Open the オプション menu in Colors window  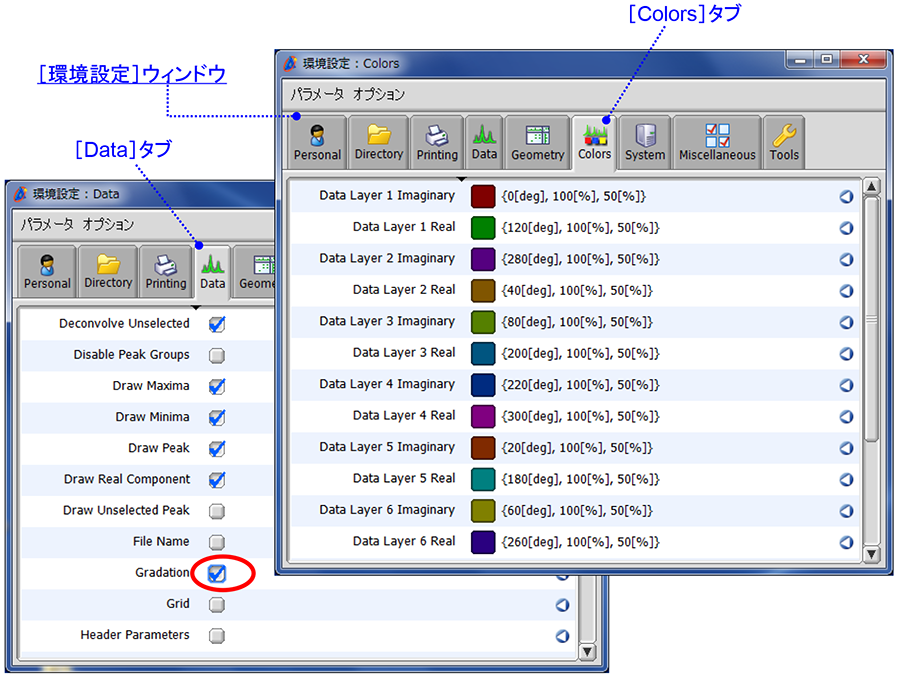[379, 94]
